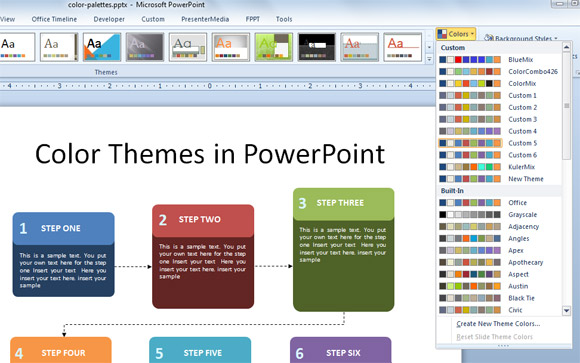
Task: Apply the first white Office theme thumbnail
Action: tap(17, 47)
